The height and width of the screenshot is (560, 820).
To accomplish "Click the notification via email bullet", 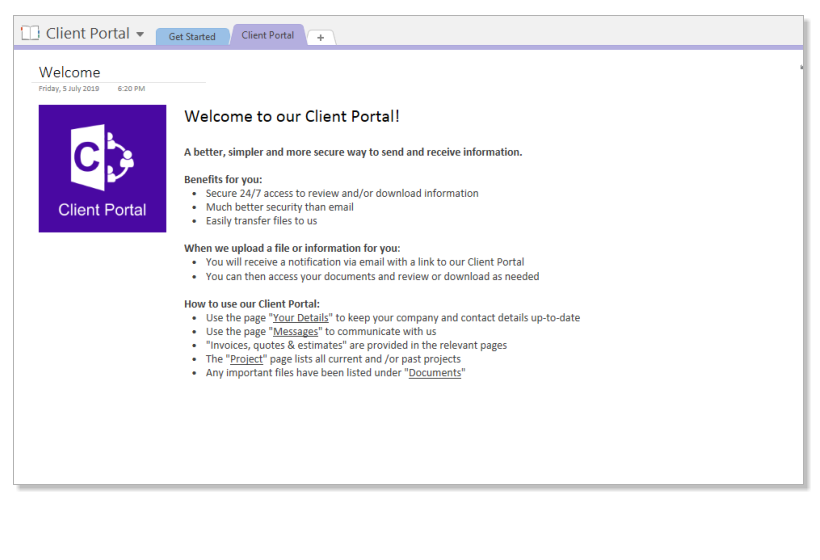I will click(x=365, y=262).
